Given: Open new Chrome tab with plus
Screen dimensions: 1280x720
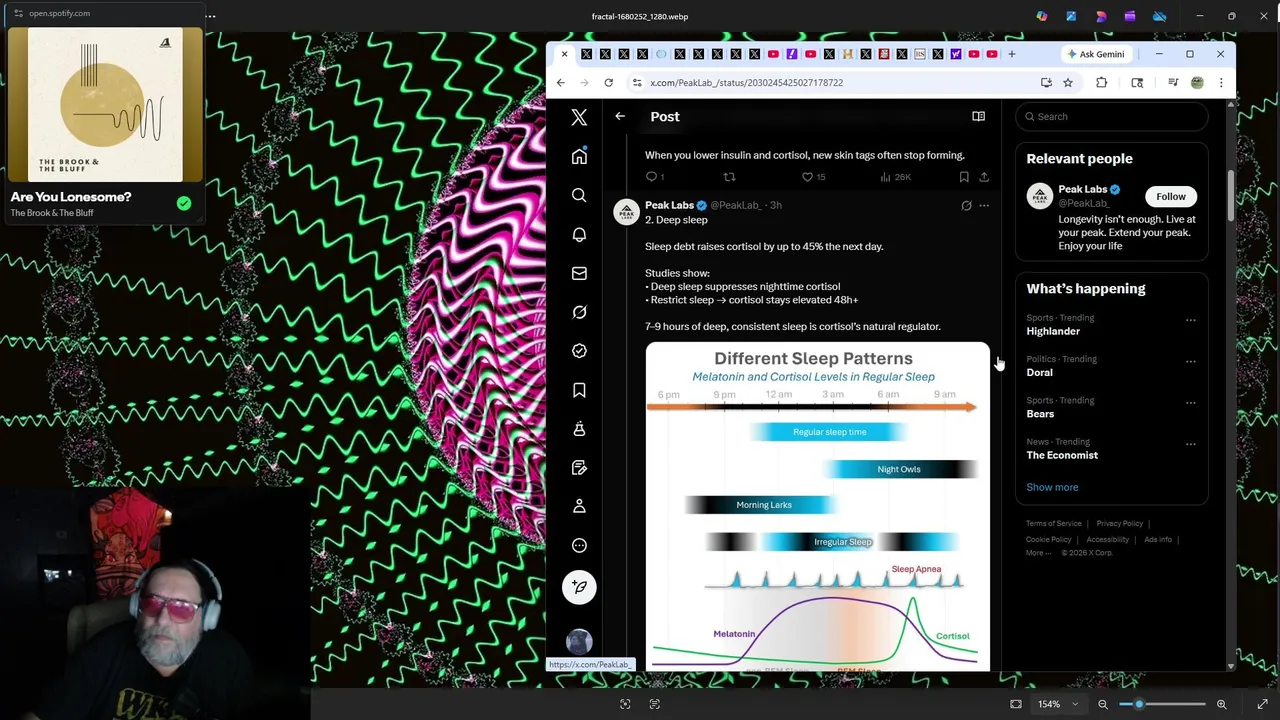Looking at the screenshot, I should (x=1012, y=54).
